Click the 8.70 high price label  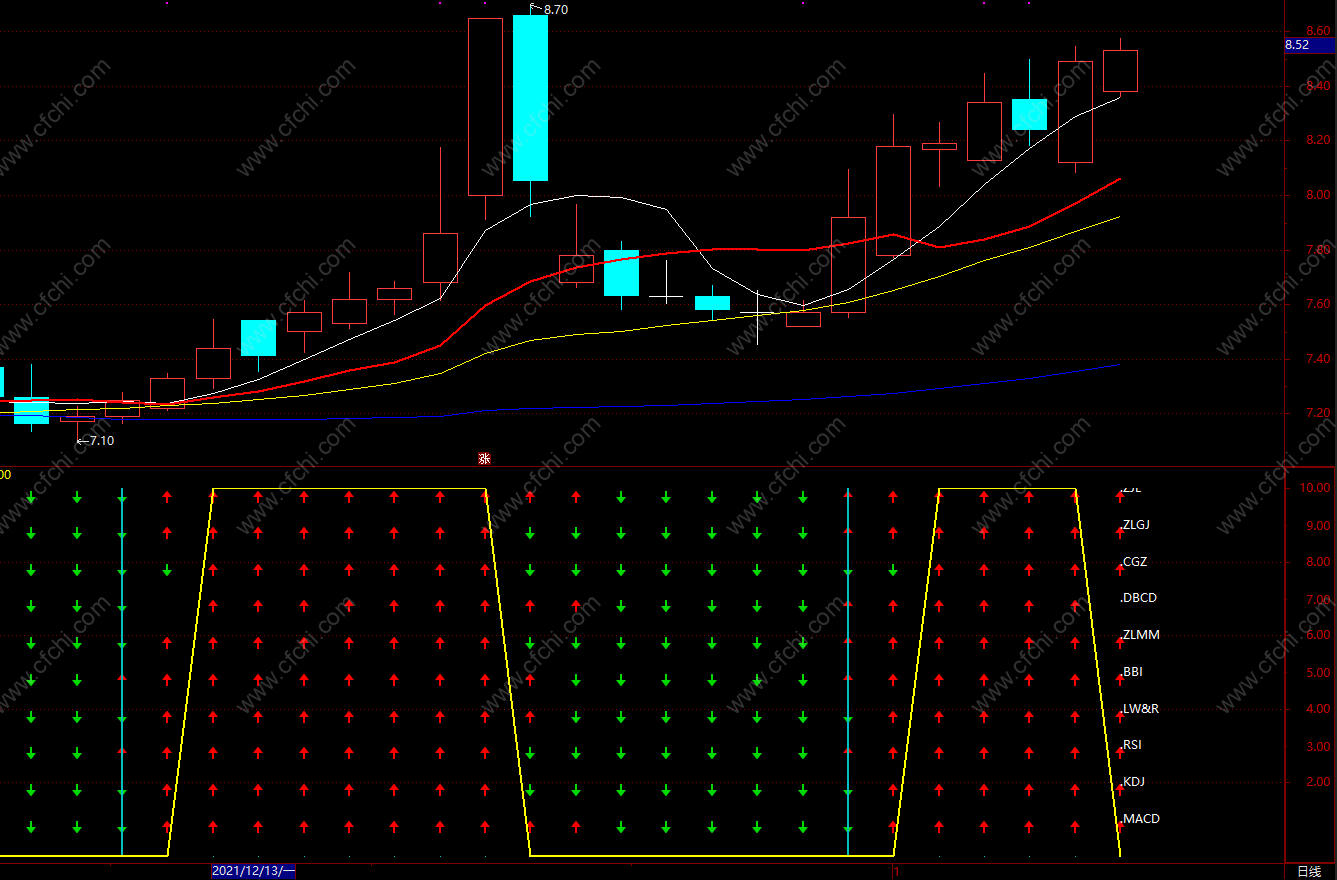tap(556, 9)
